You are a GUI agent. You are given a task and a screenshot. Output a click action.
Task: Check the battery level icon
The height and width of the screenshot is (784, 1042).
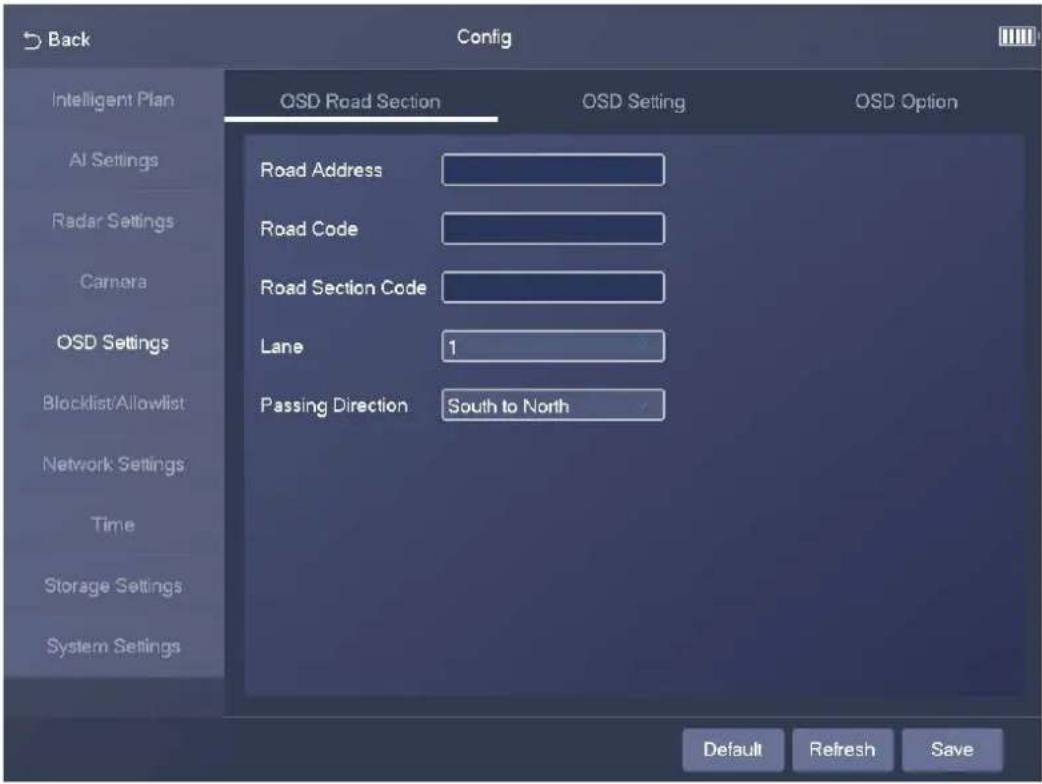(1017, 37)
